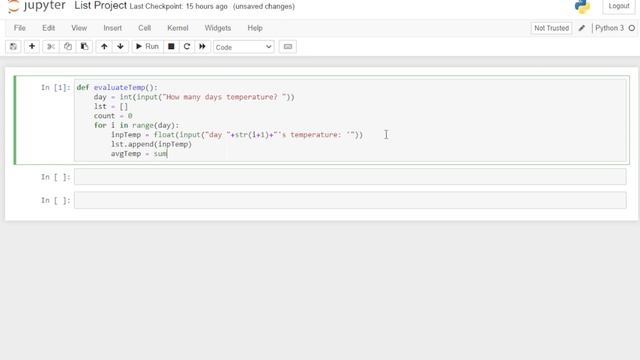This screenshot has height=360, width=640.
Task: Click the In [1]: cell prompt
Action: [x=56, y=87]
